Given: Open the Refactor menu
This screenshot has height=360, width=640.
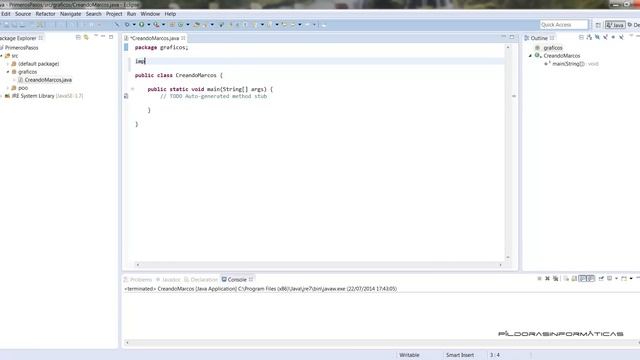Looking at the screenshot, I should pos(45,13).
